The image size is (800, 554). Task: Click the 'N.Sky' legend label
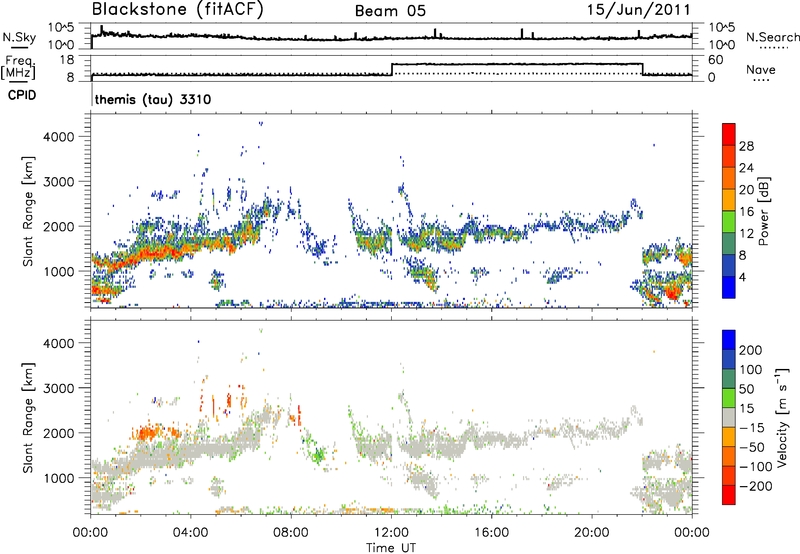click(19, 37)
